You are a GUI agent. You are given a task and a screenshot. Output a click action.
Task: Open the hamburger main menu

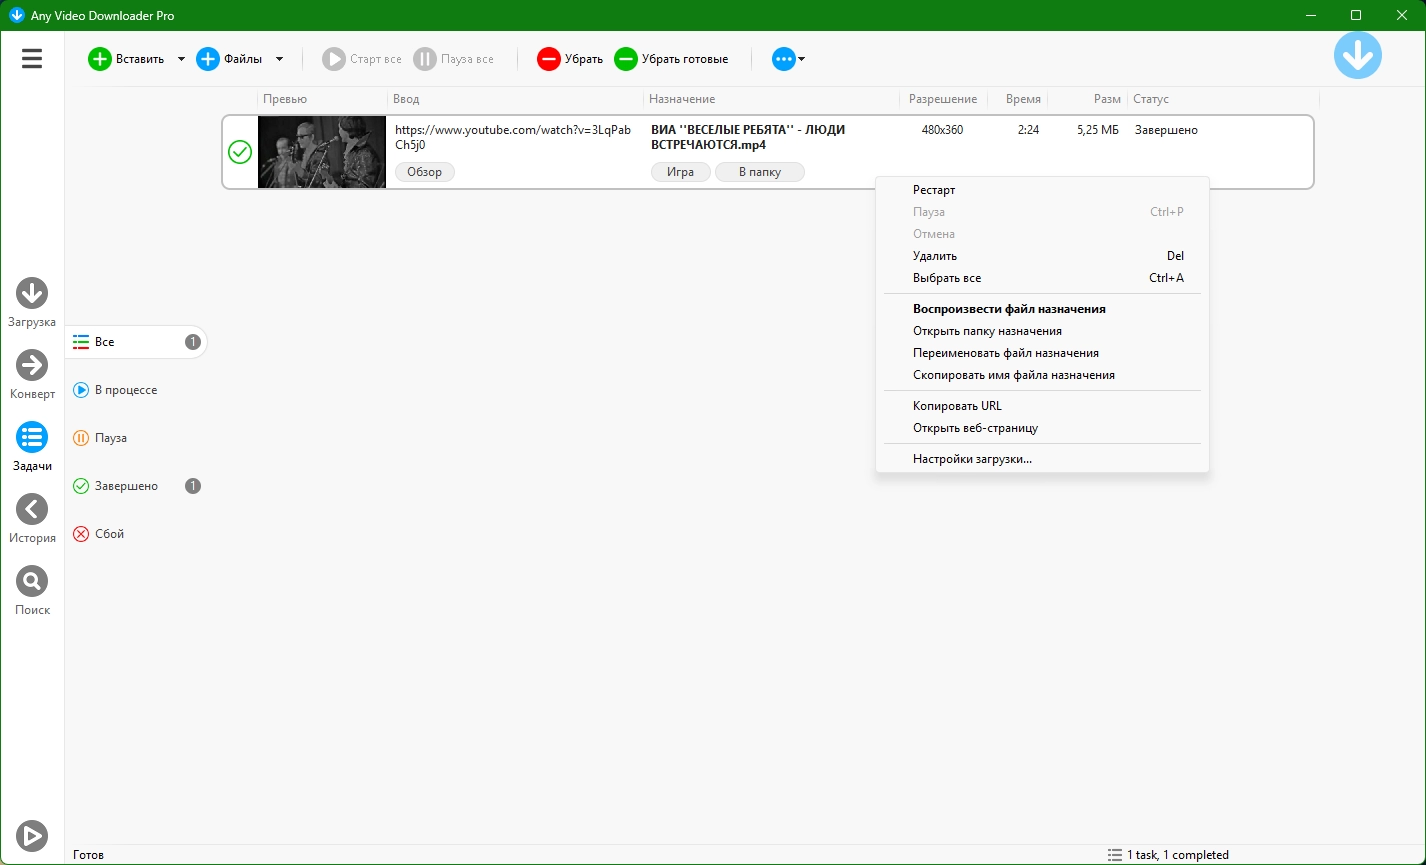click(32, 59)
